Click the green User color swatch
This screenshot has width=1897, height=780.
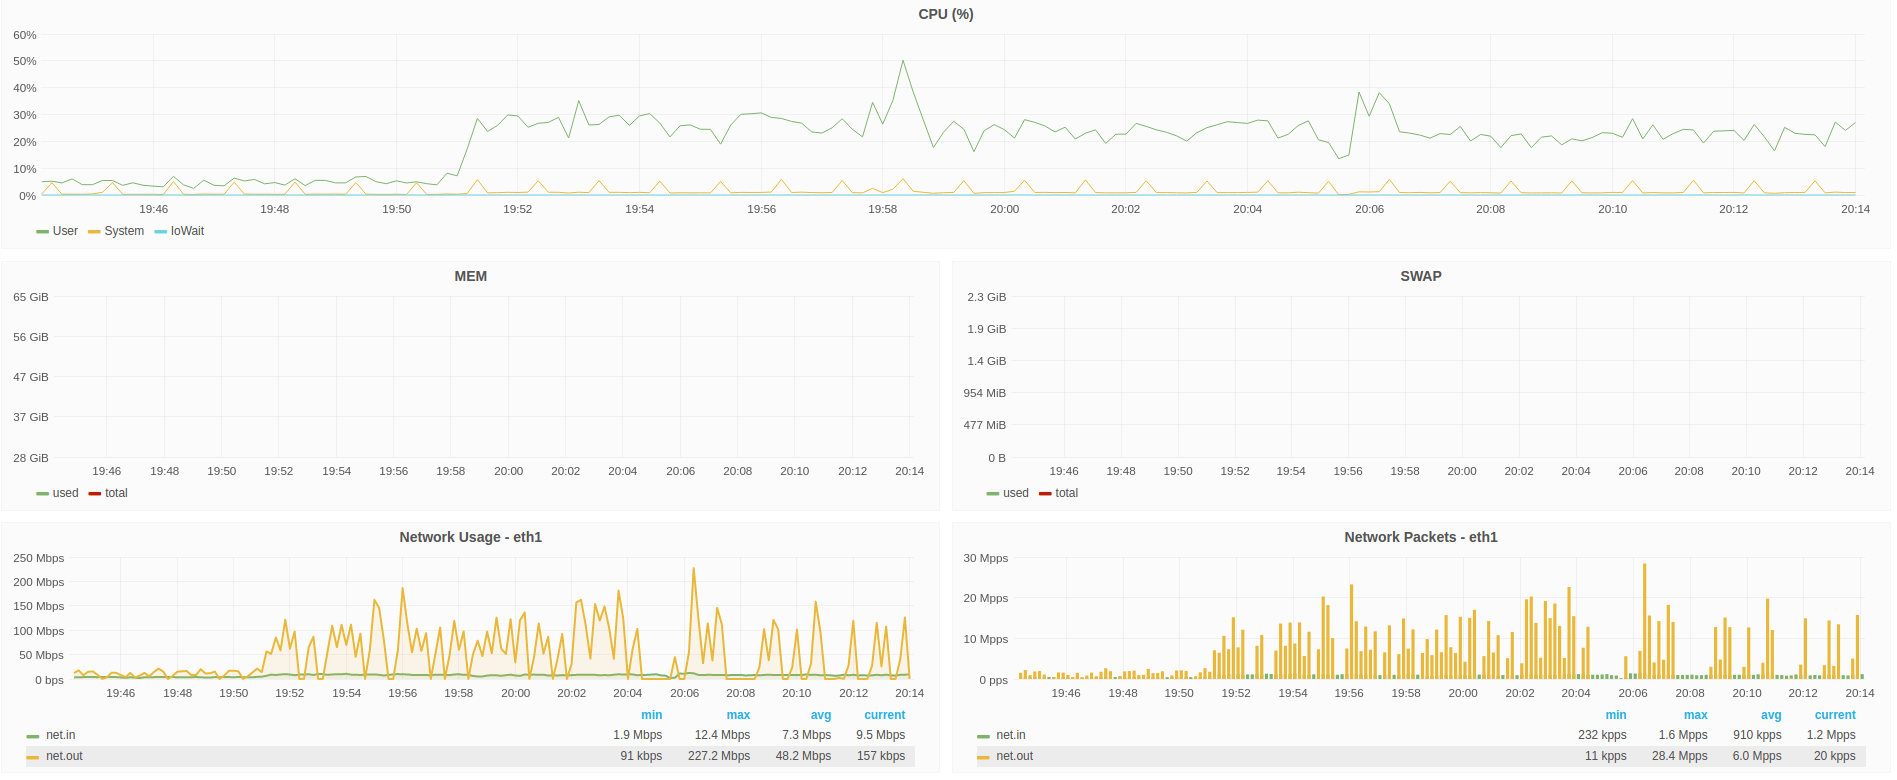[42, 232]
